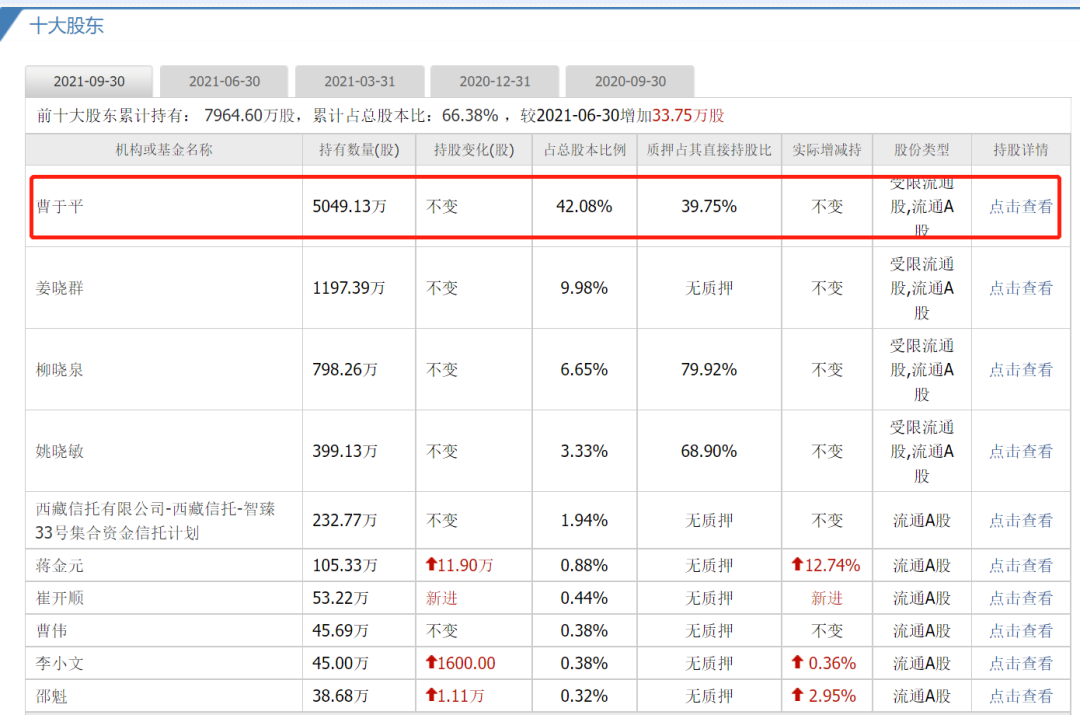1080x715 pixels.
Task: Click the 9.98% share ratio
Action: click(x=584, y=288)
